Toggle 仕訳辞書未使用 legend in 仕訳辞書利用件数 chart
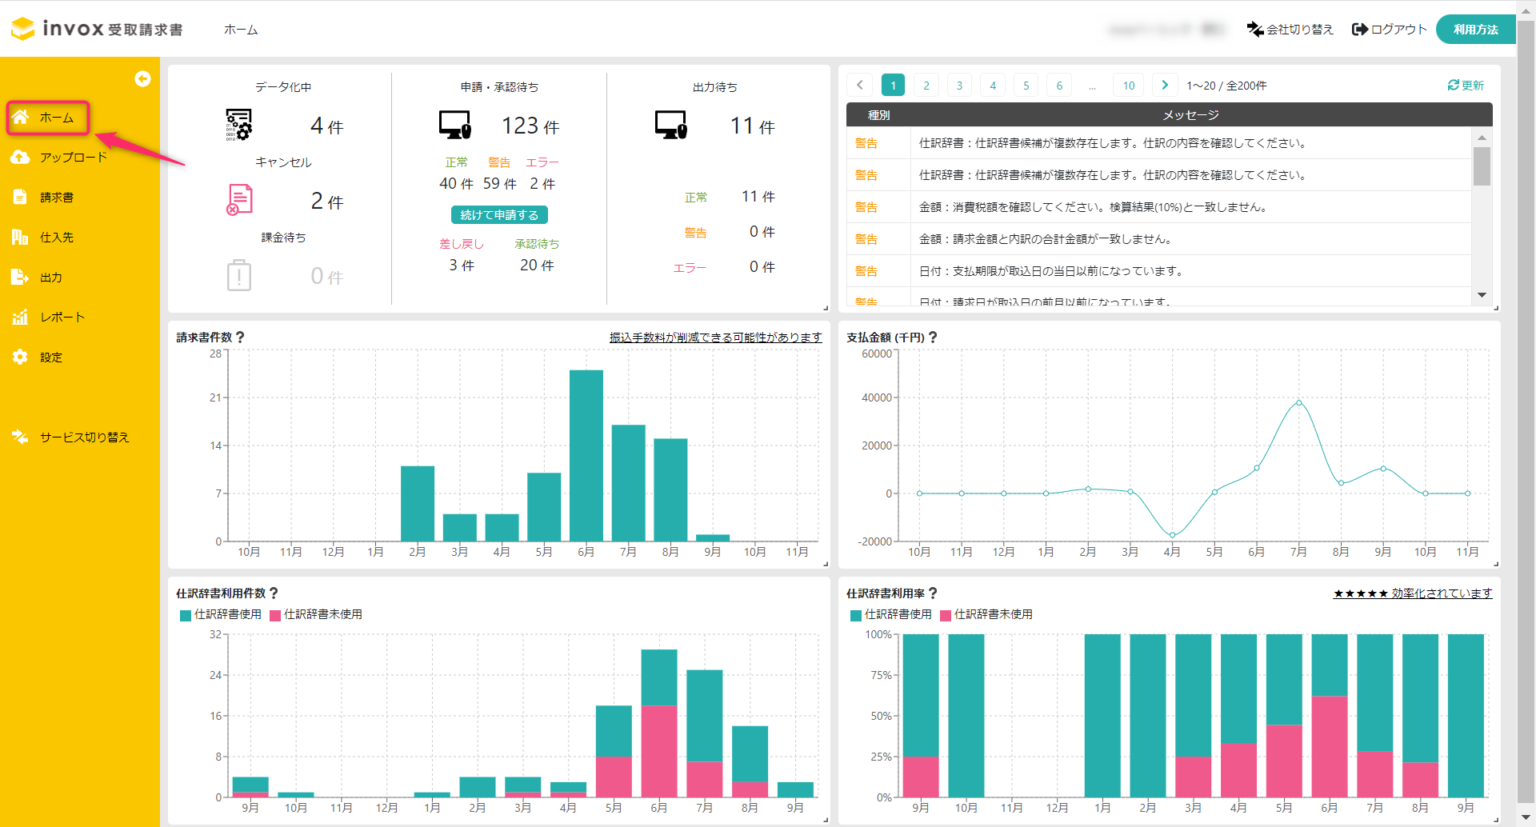 [x=316, y=614]
